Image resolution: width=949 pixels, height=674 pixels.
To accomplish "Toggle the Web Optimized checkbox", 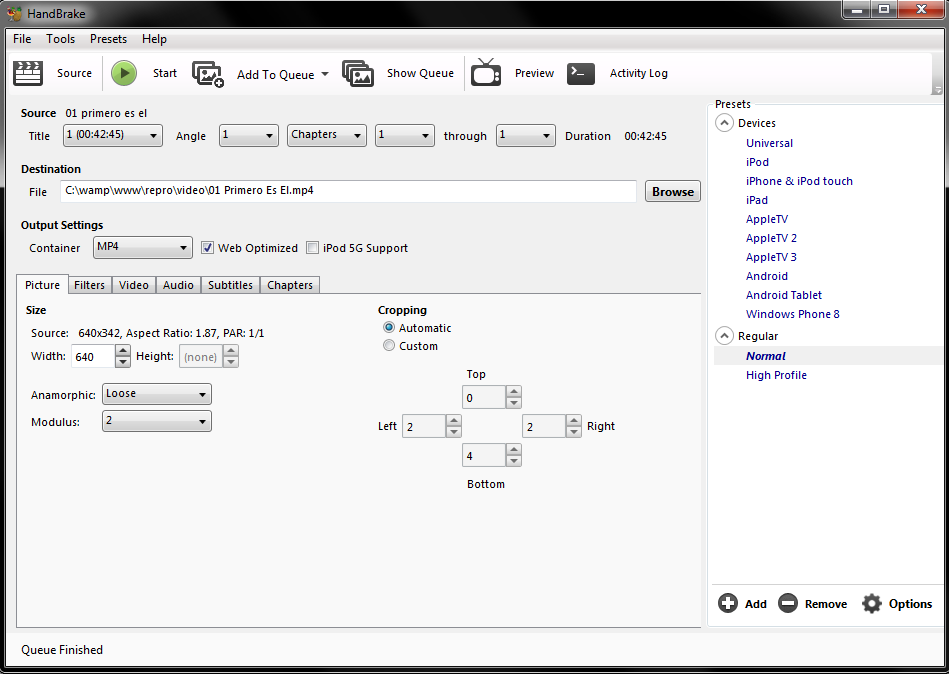I will (x=208, y=247).
